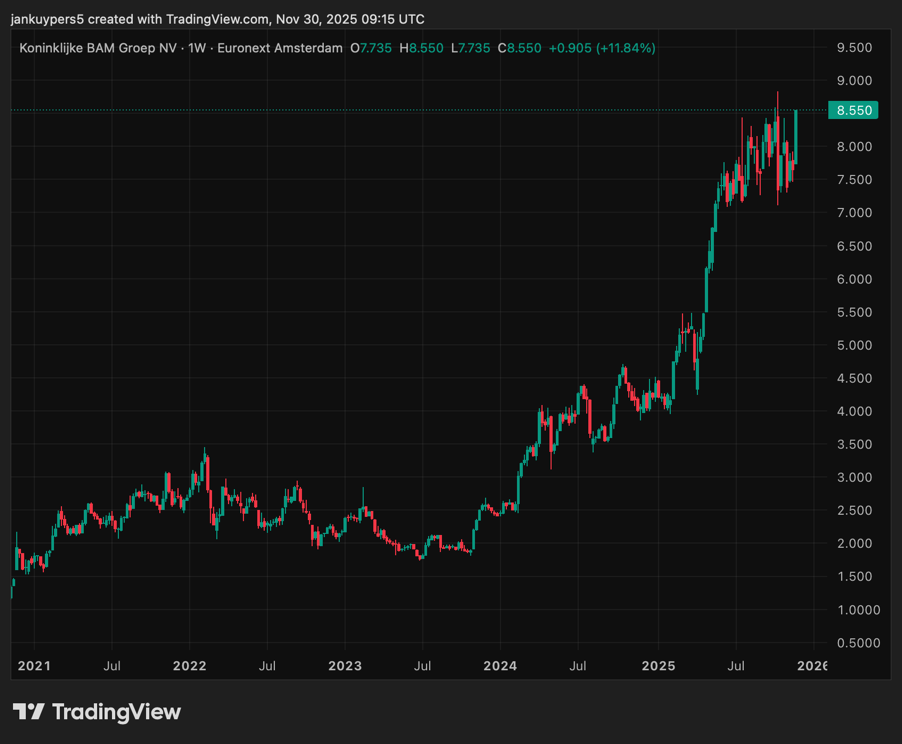Screen dimensions: 902x744
Task: Click the 2021 time axis label
Action: [34, 666]
